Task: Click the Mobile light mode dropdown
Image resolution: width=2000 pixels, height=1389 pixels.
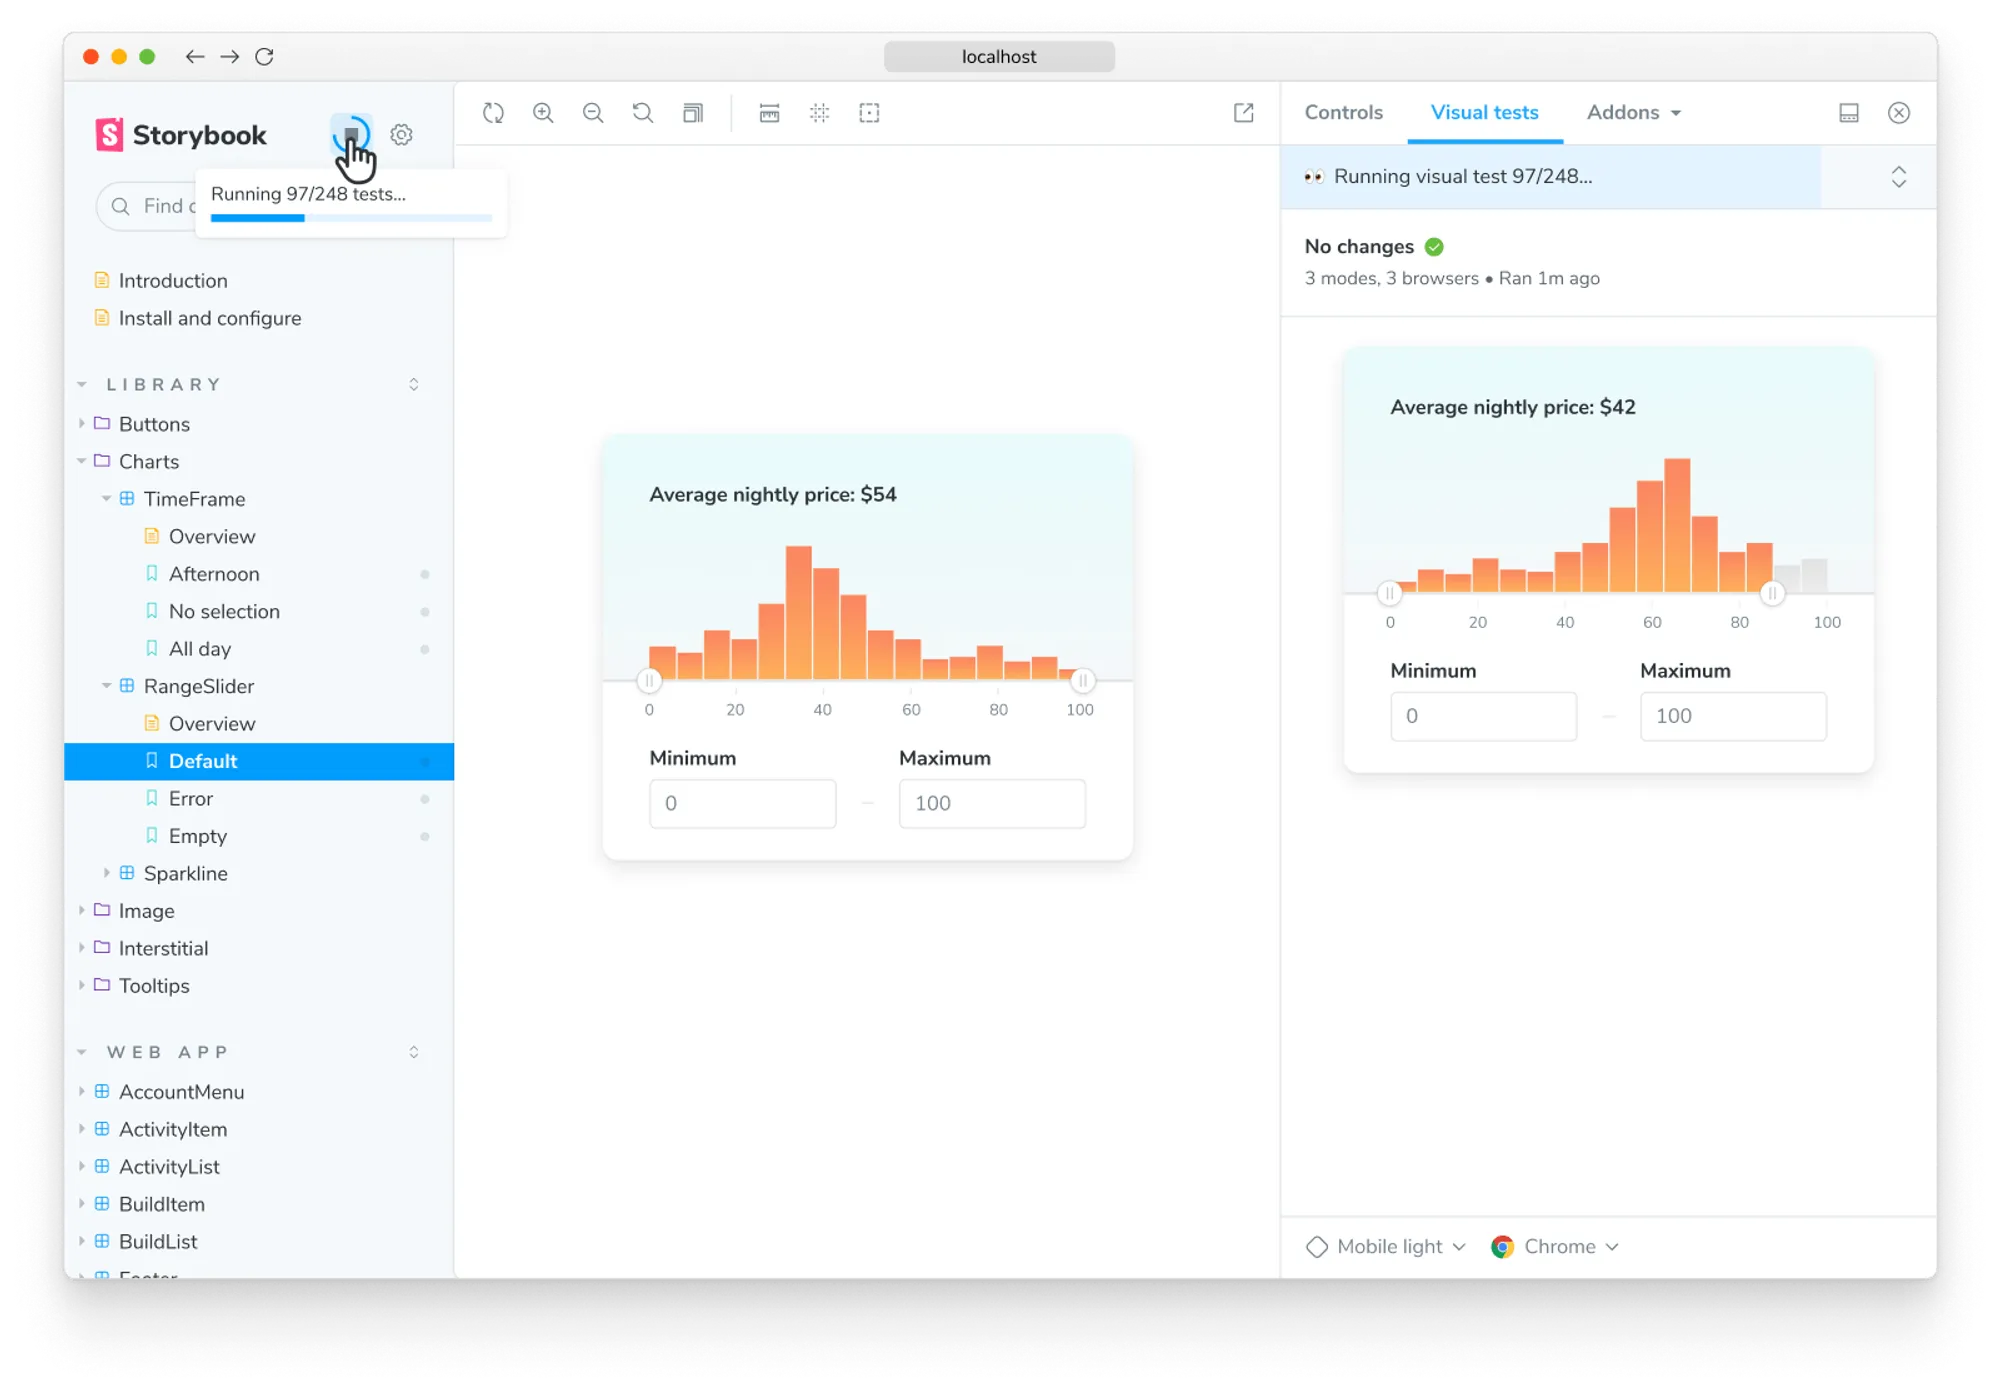Action: pos(1386,1246)
